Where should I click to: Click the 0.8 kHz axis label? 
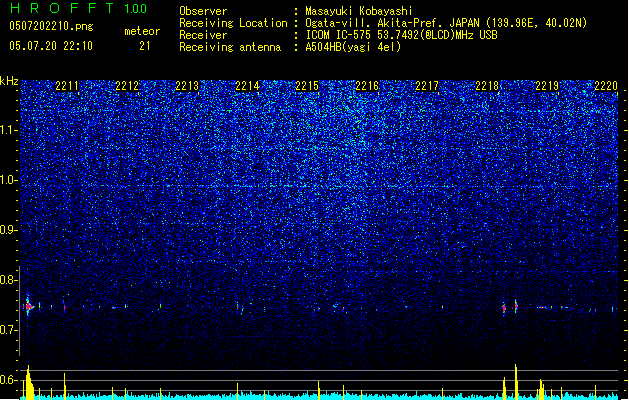(x=8, y=280)
